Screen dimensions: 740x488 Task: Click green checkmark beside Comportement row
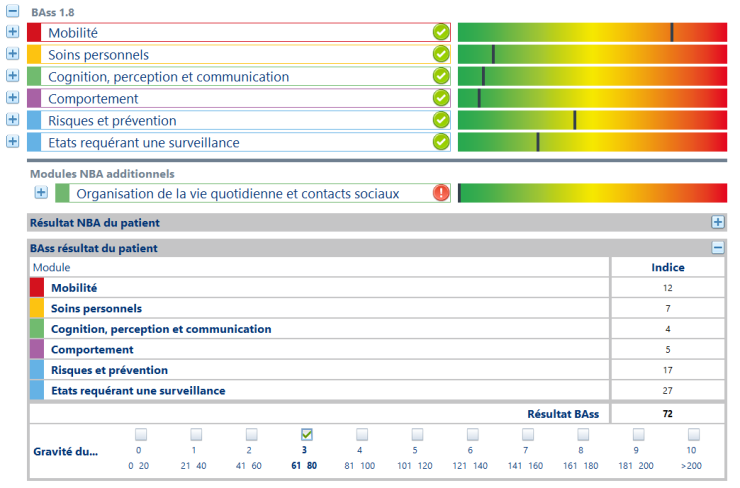440,98
